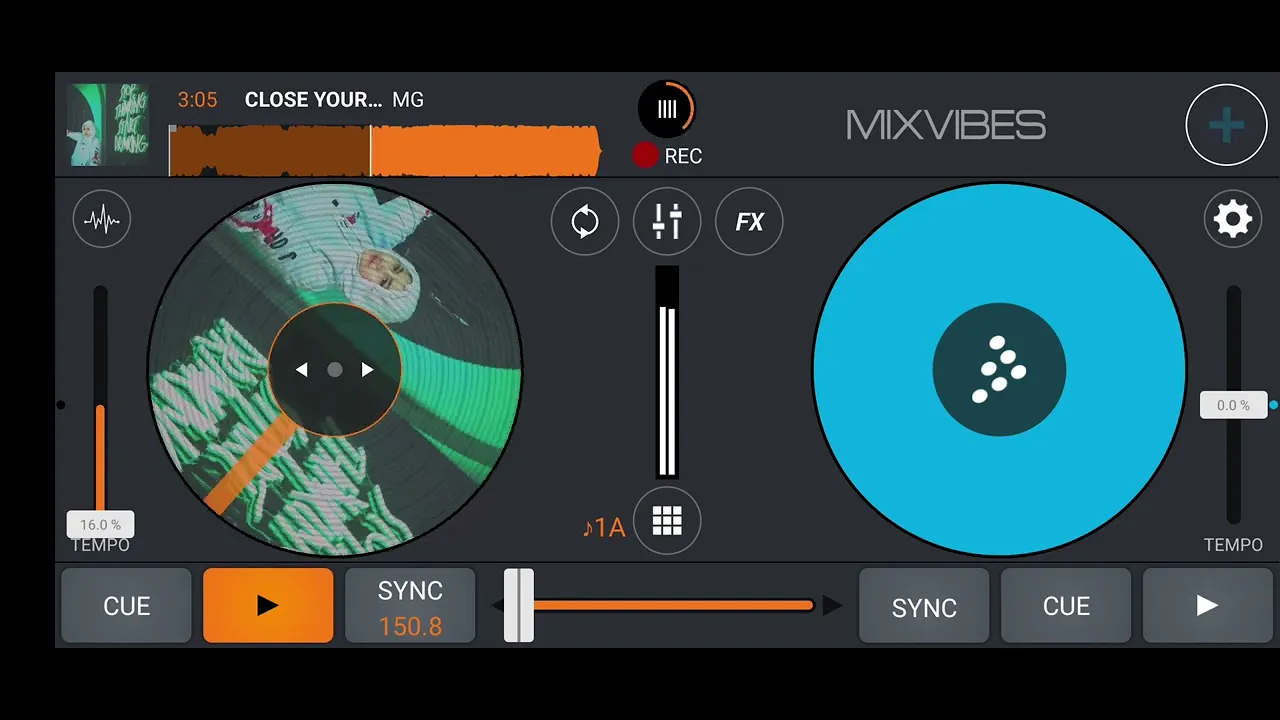Play the right deck
This screenshot has width=1280, height=720.
(1207, 606)
